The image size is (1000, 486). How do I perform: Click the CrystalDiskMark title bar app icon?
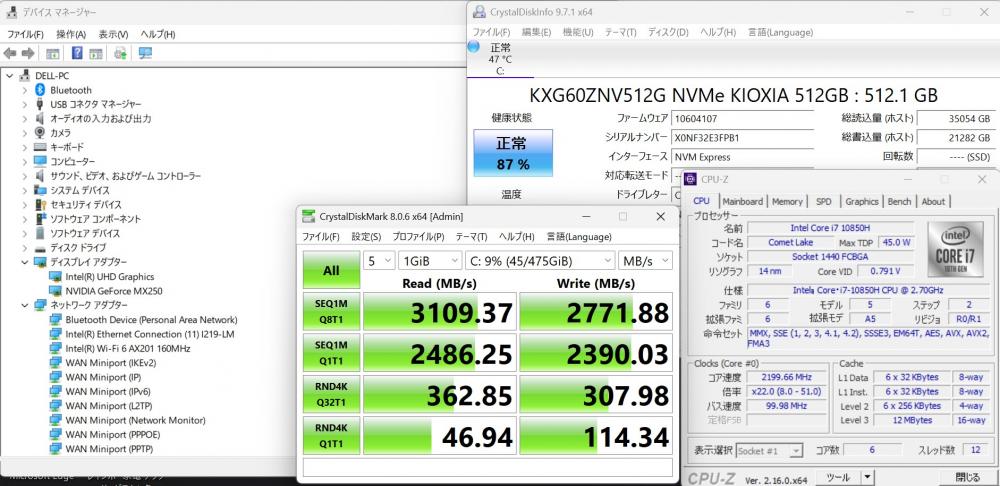coord(309,216)
